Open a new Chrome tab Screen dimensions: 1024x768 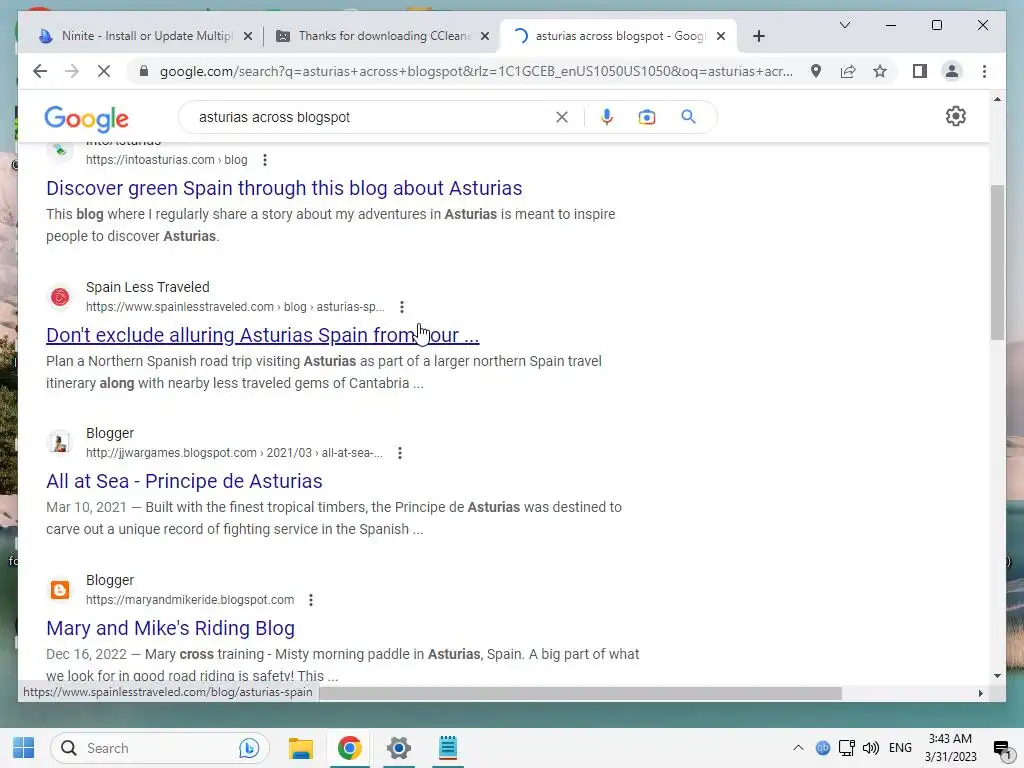(758, 37)
